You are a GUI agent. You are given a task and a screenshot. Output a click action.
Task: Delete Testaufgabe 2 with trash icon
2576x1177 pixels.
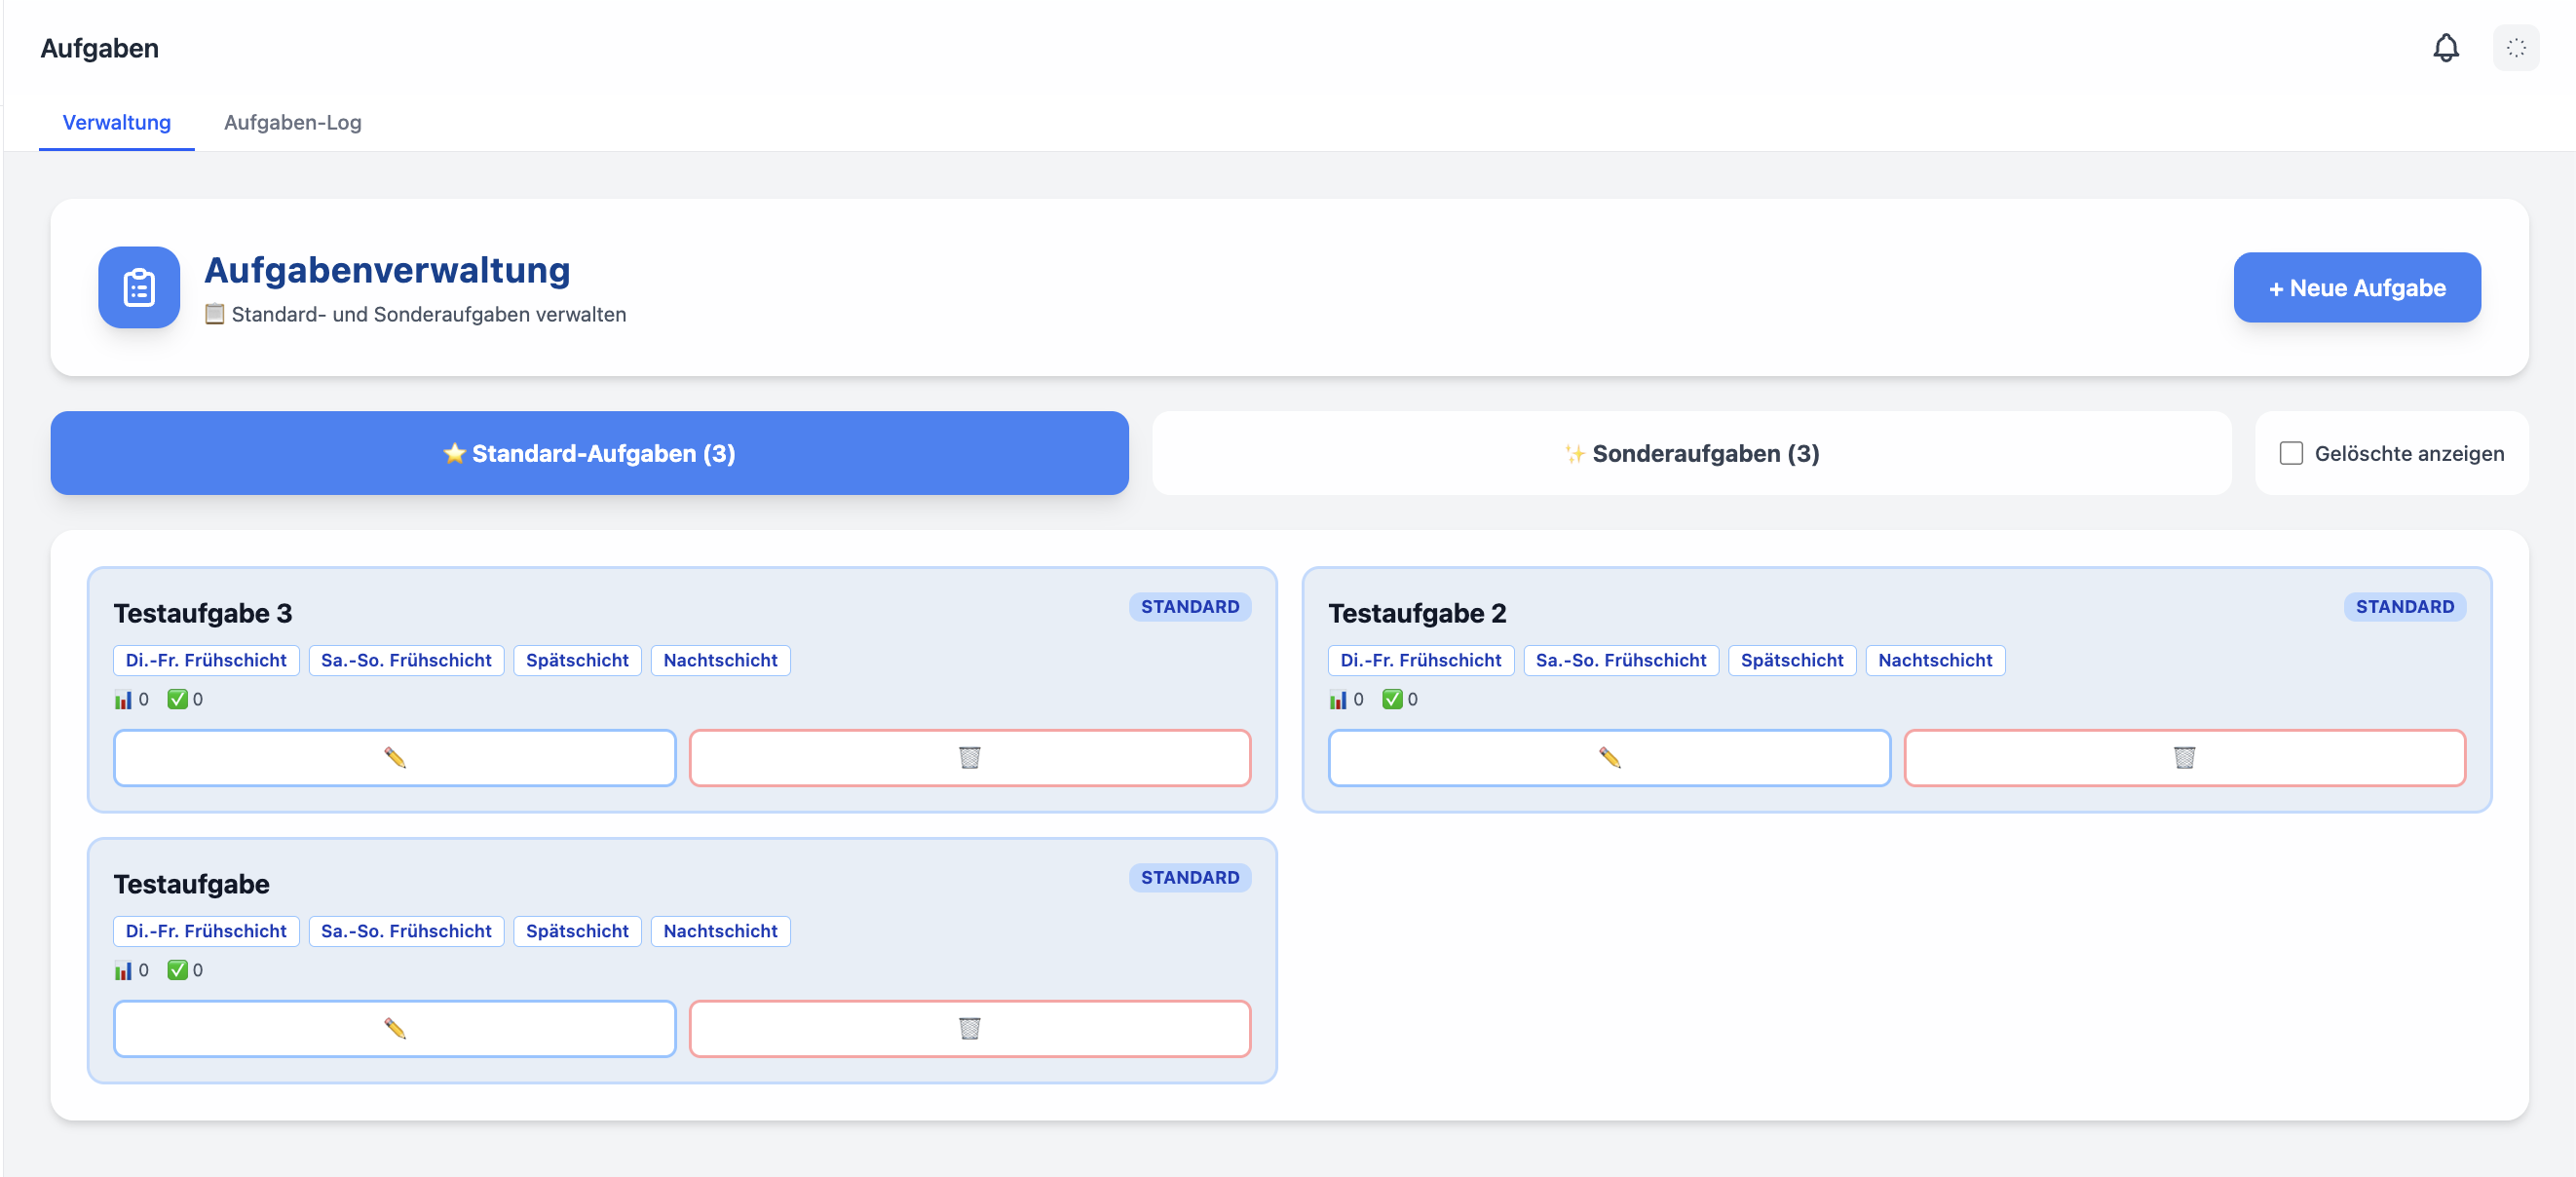[x=2183, y=757]
